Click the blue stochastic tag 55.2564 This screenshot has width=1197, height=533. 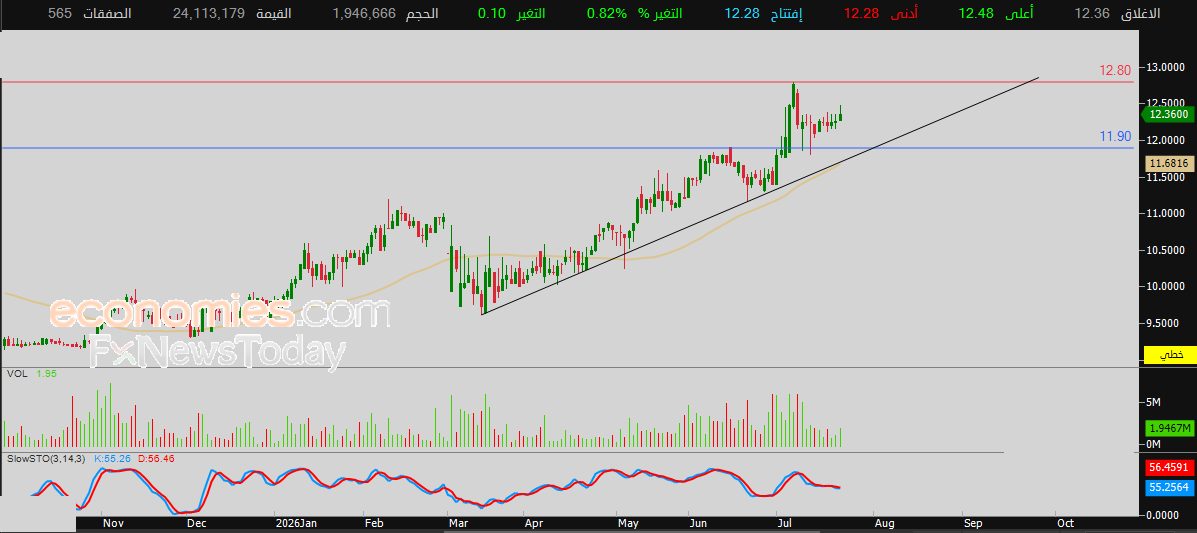(x=1170, y=487)
